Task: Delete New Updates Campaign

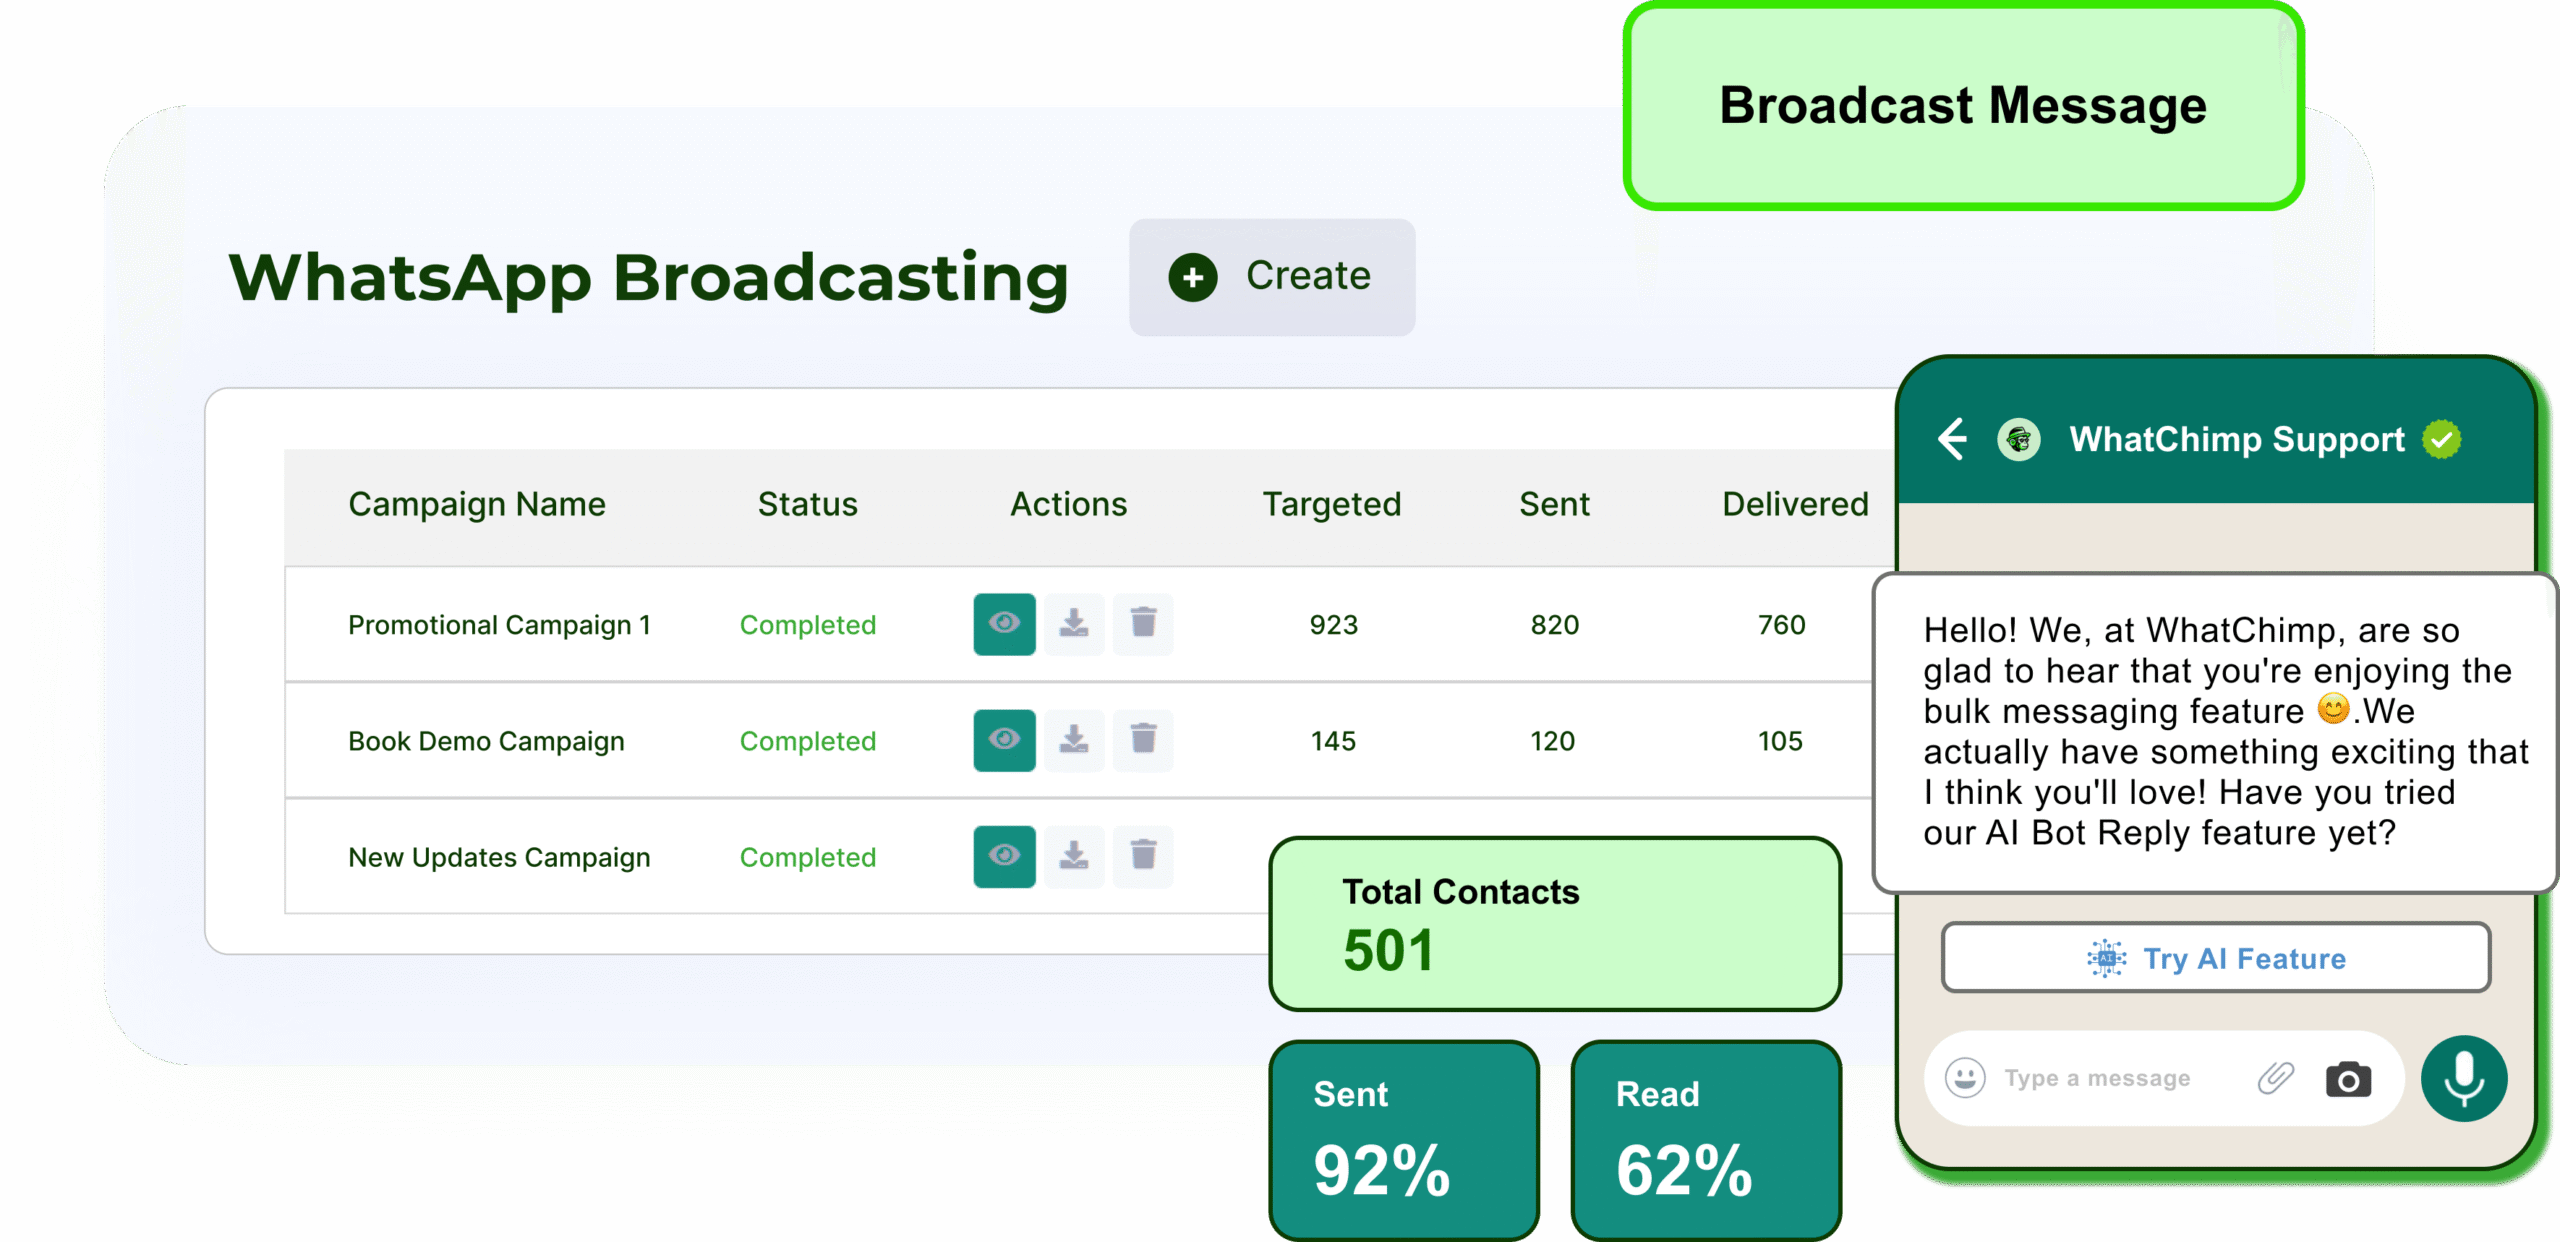Action: tap(1143, 856)
